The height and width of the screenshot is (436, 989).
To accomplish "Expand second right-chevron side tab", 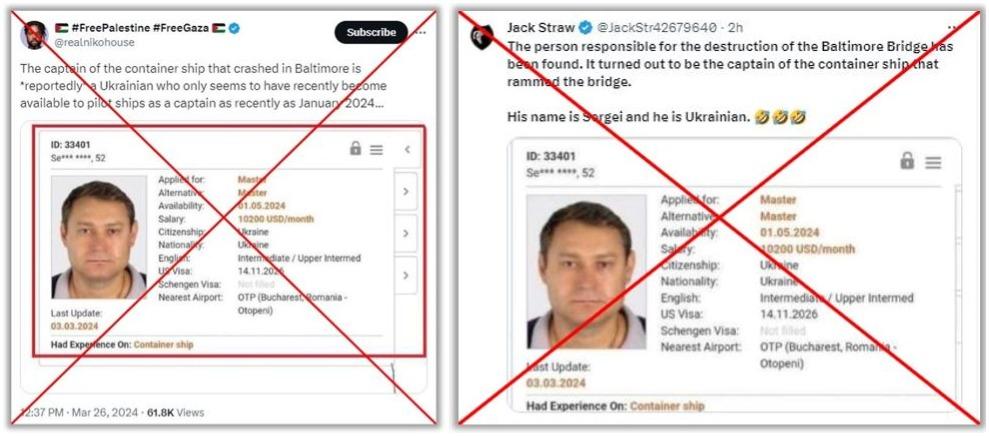I will (406, 233).
